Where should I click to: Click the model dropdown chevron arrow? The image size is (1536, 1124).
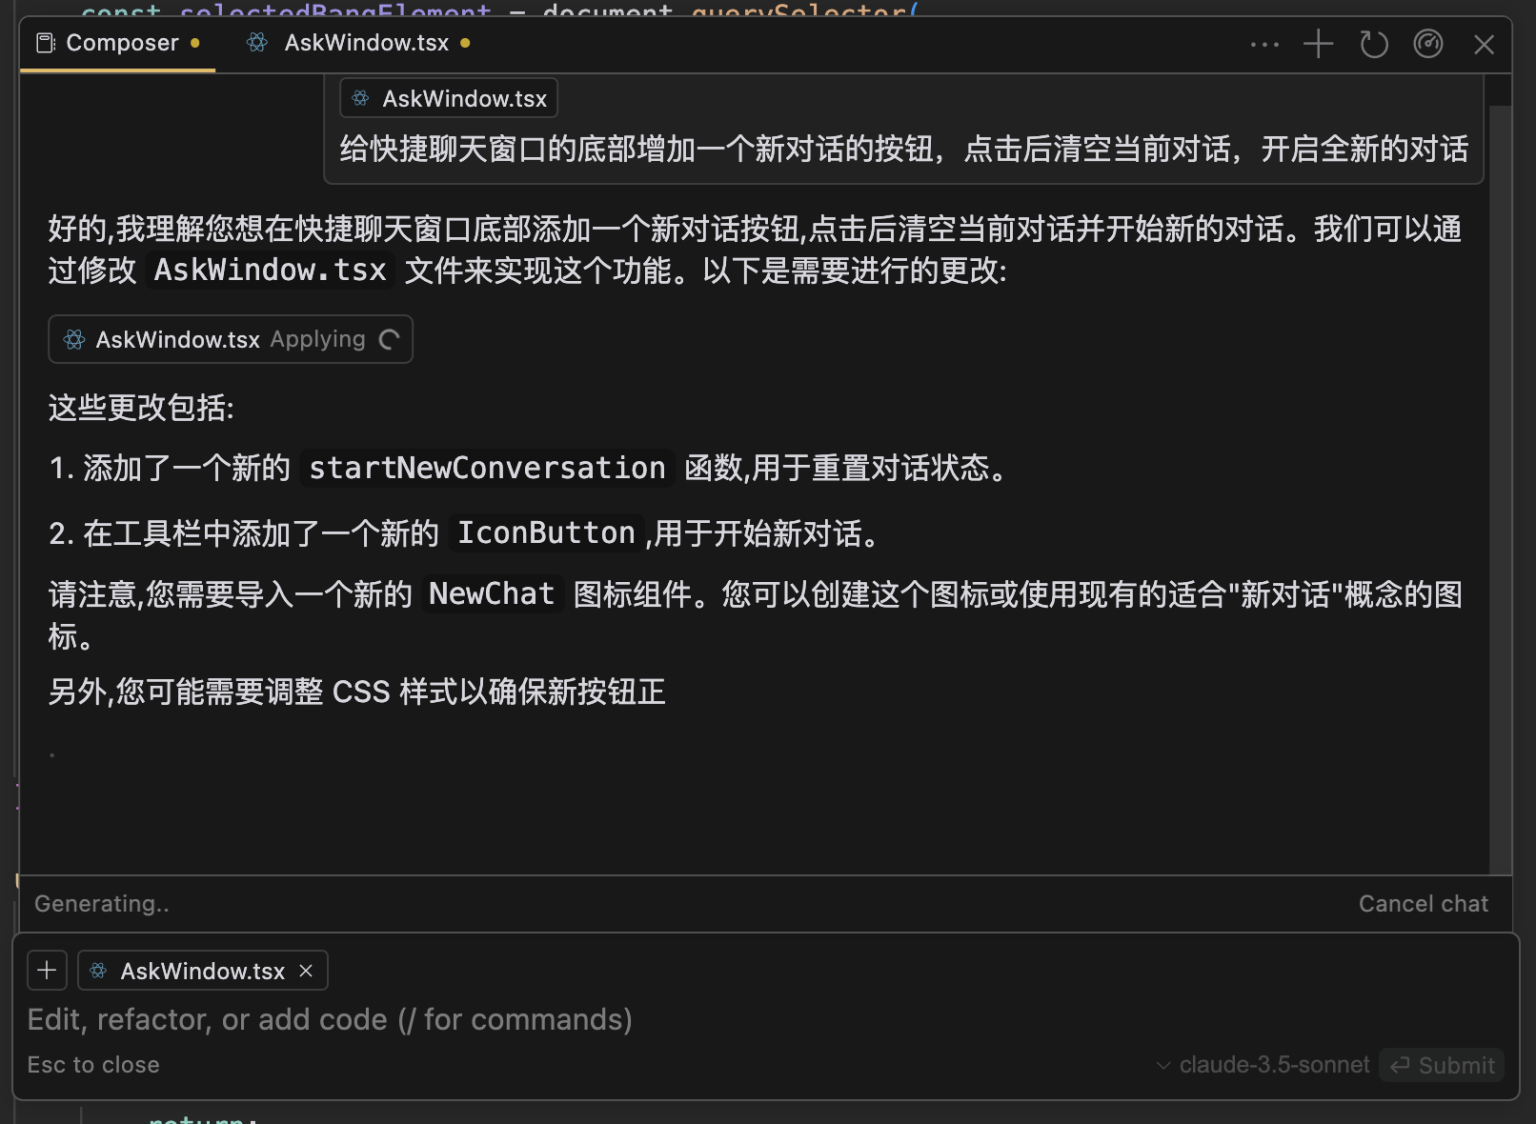(x=1163, y=1066)
